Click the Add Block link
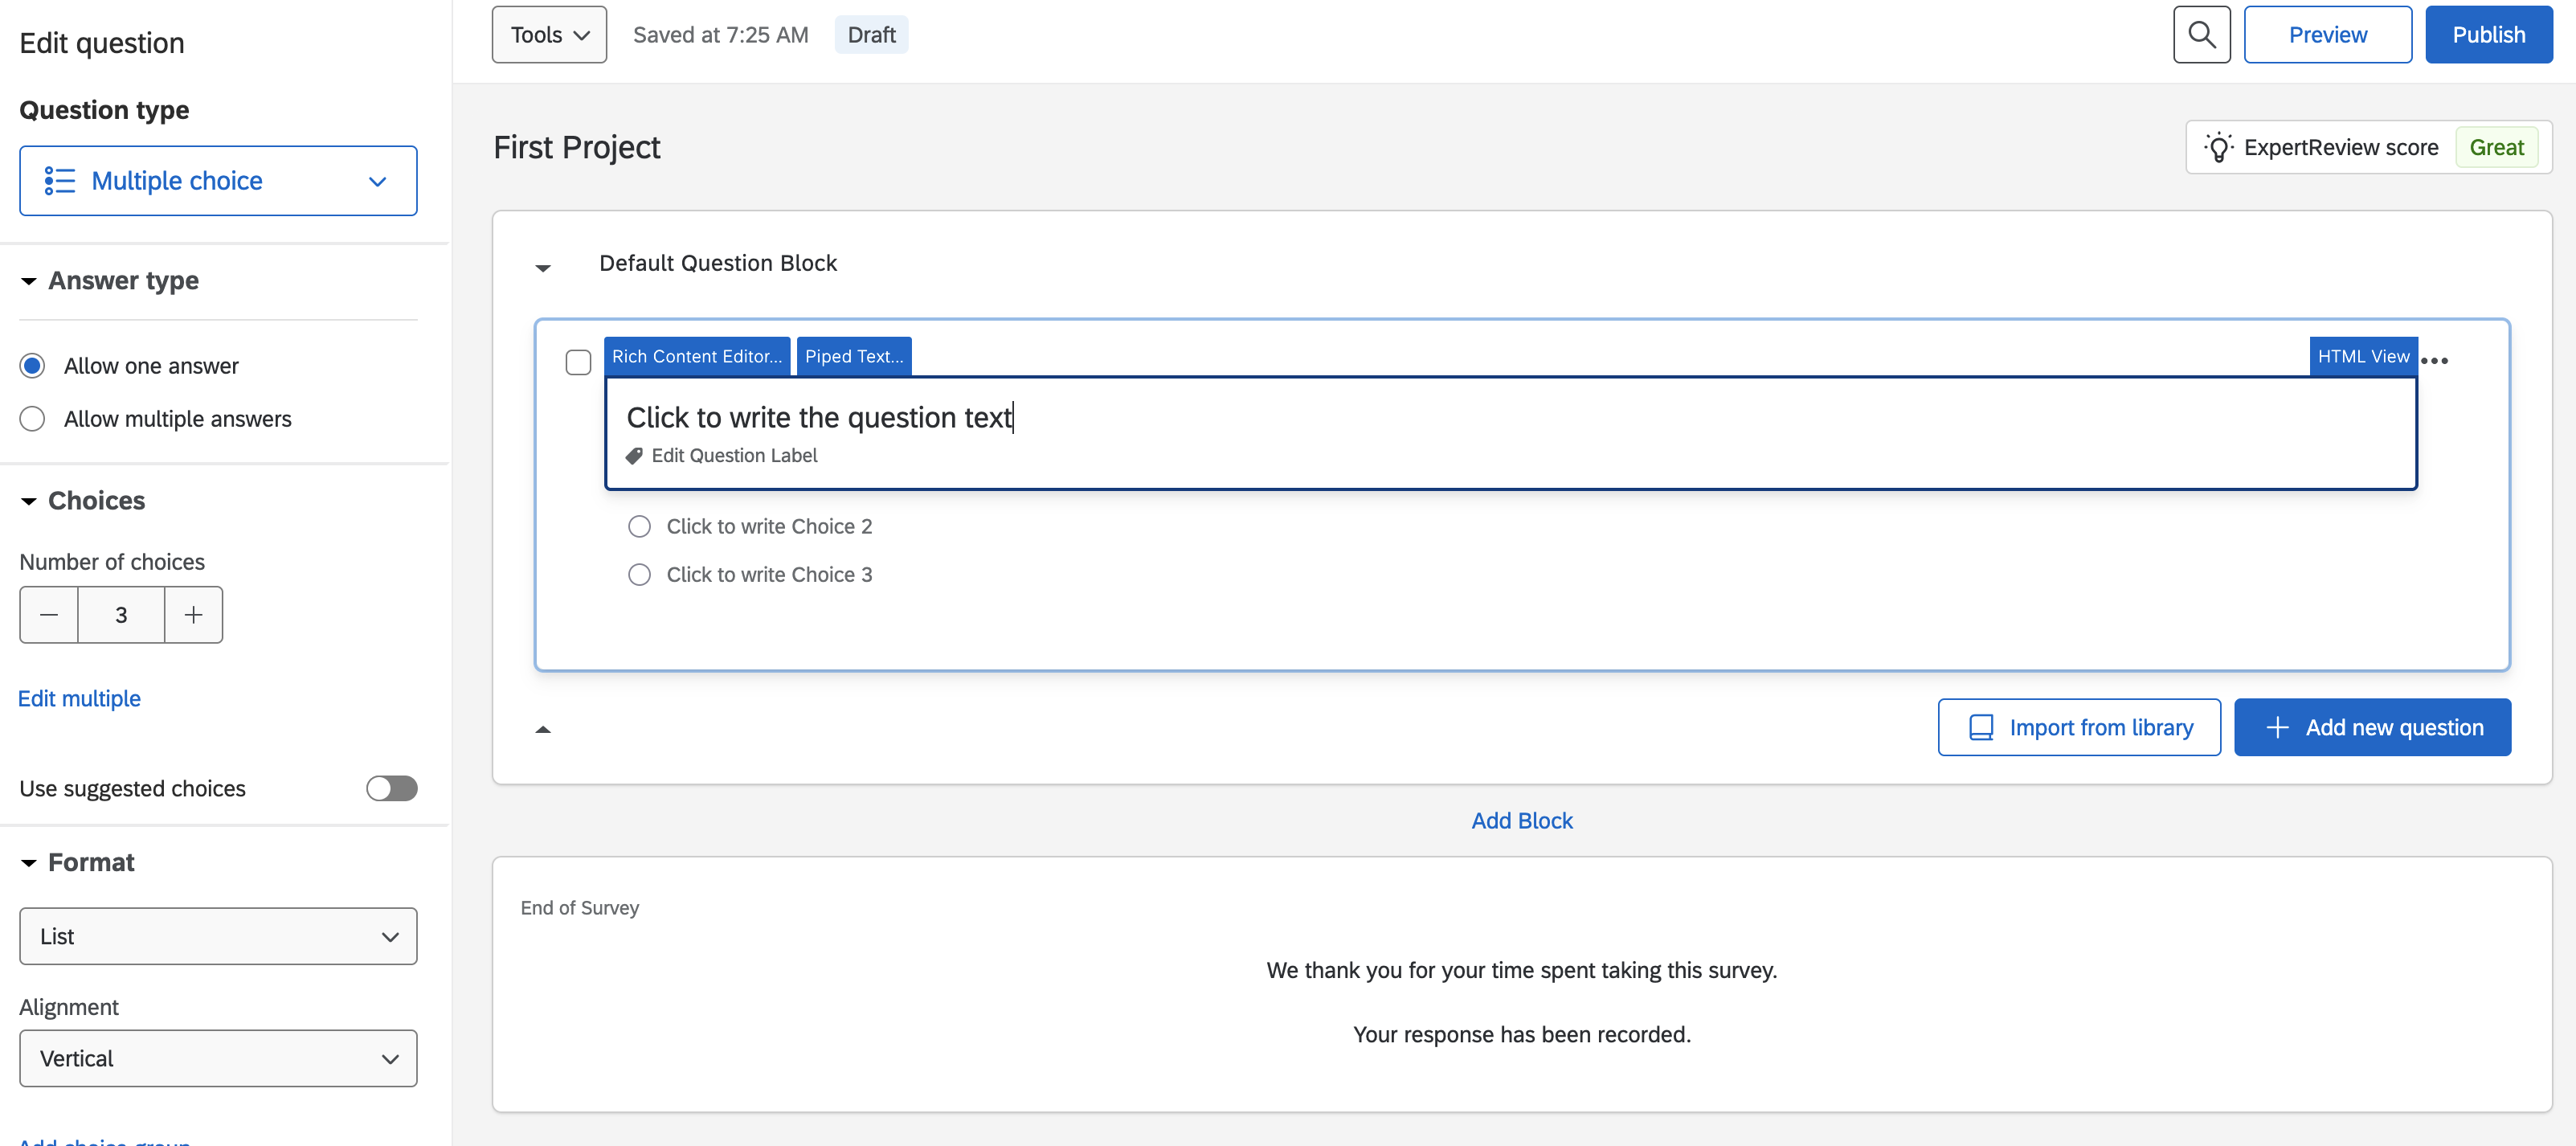2576x1146 pixels. point(1521,820)
